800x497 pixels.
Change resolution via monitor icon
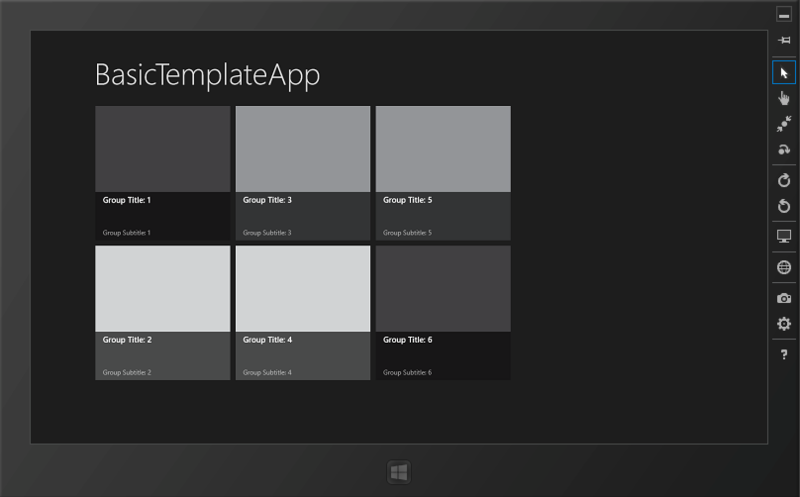click(784, 236)
